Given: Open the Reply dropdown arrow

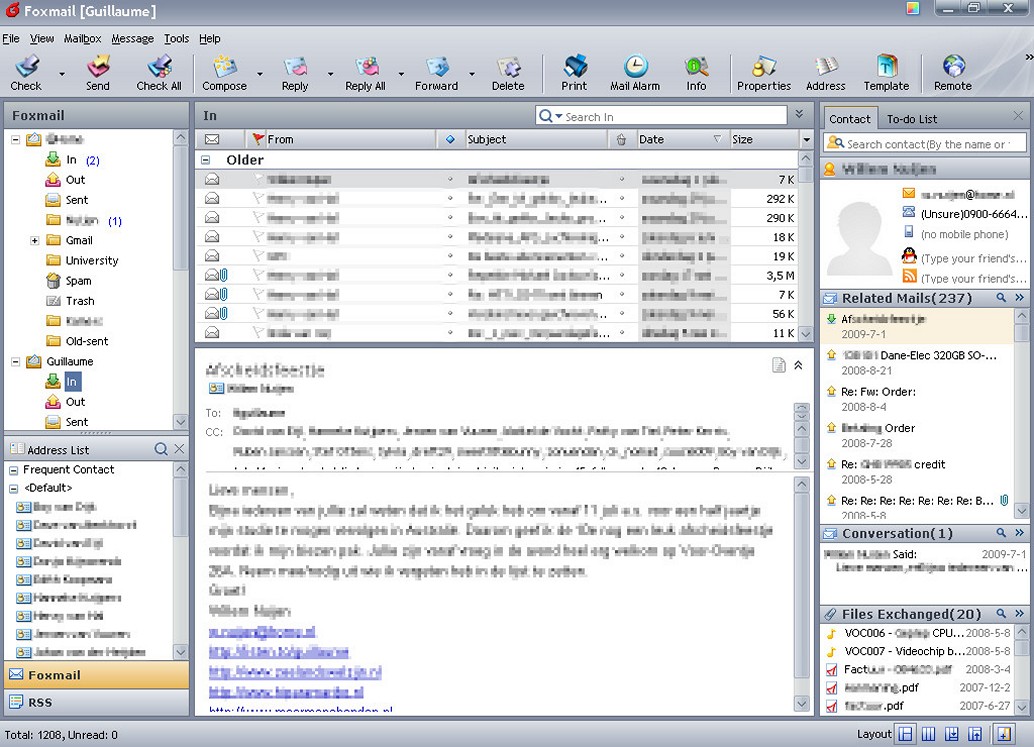Looking at the screenshot, I should click(x=330, y=73).
